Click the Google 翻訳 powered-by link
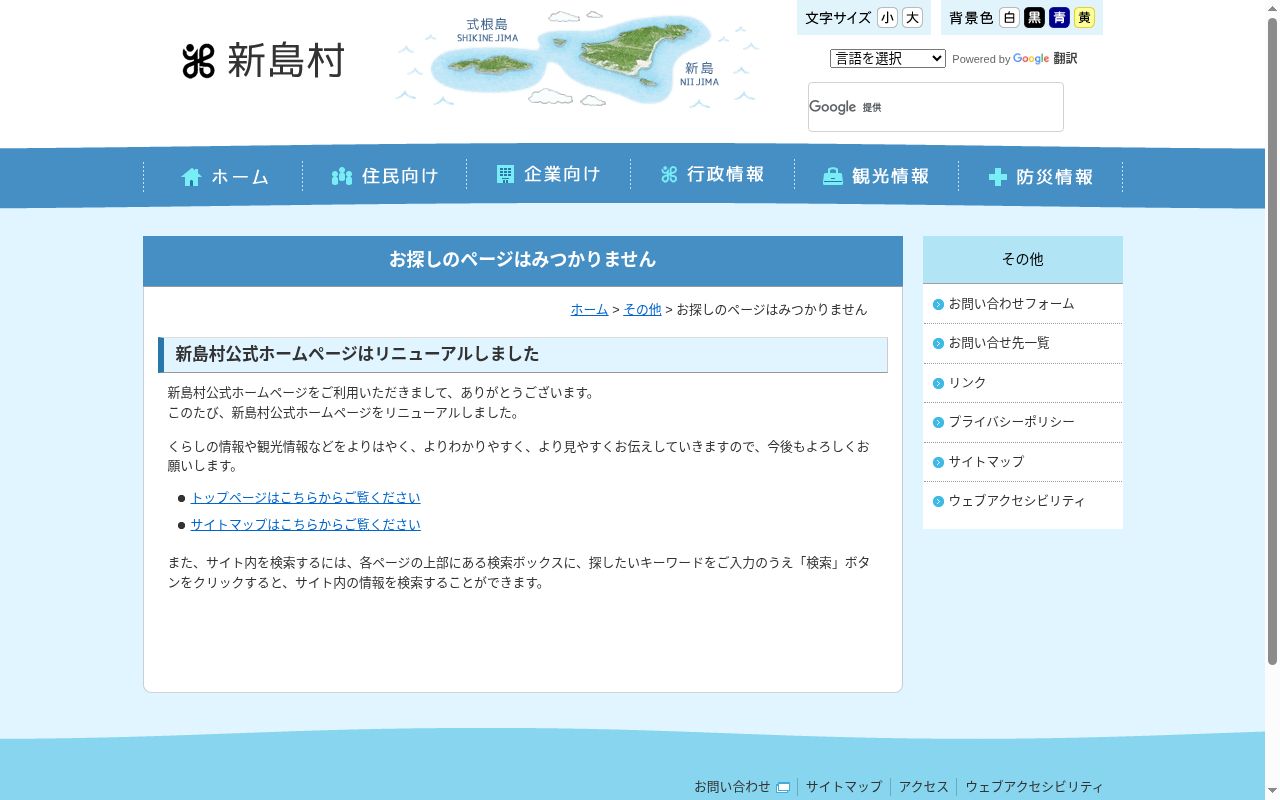The width and height of the screenshot is (1280, 800). pyautogui.click(x=1045, y=59)
